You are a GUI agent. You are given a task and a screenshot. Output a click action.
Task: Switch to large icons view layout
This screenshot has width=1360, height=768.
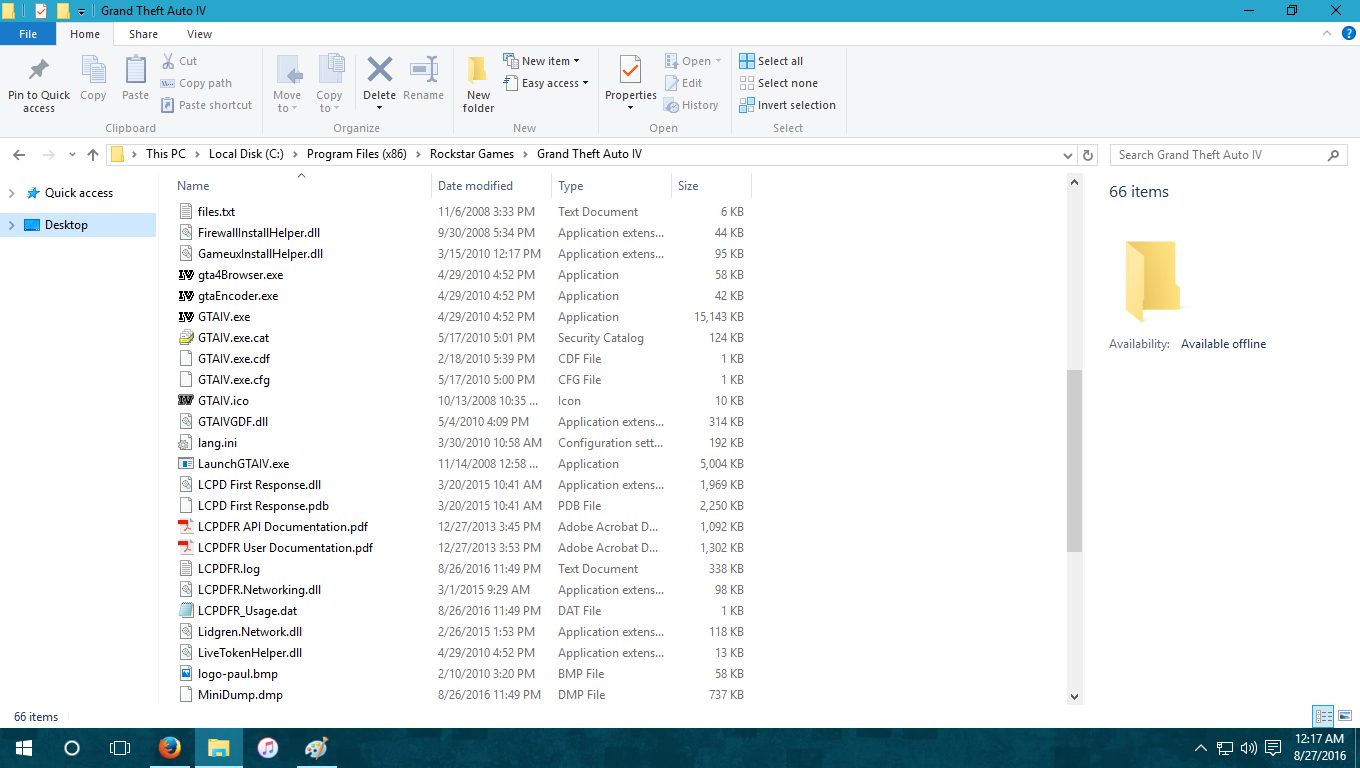click(x=1345, y=716)
